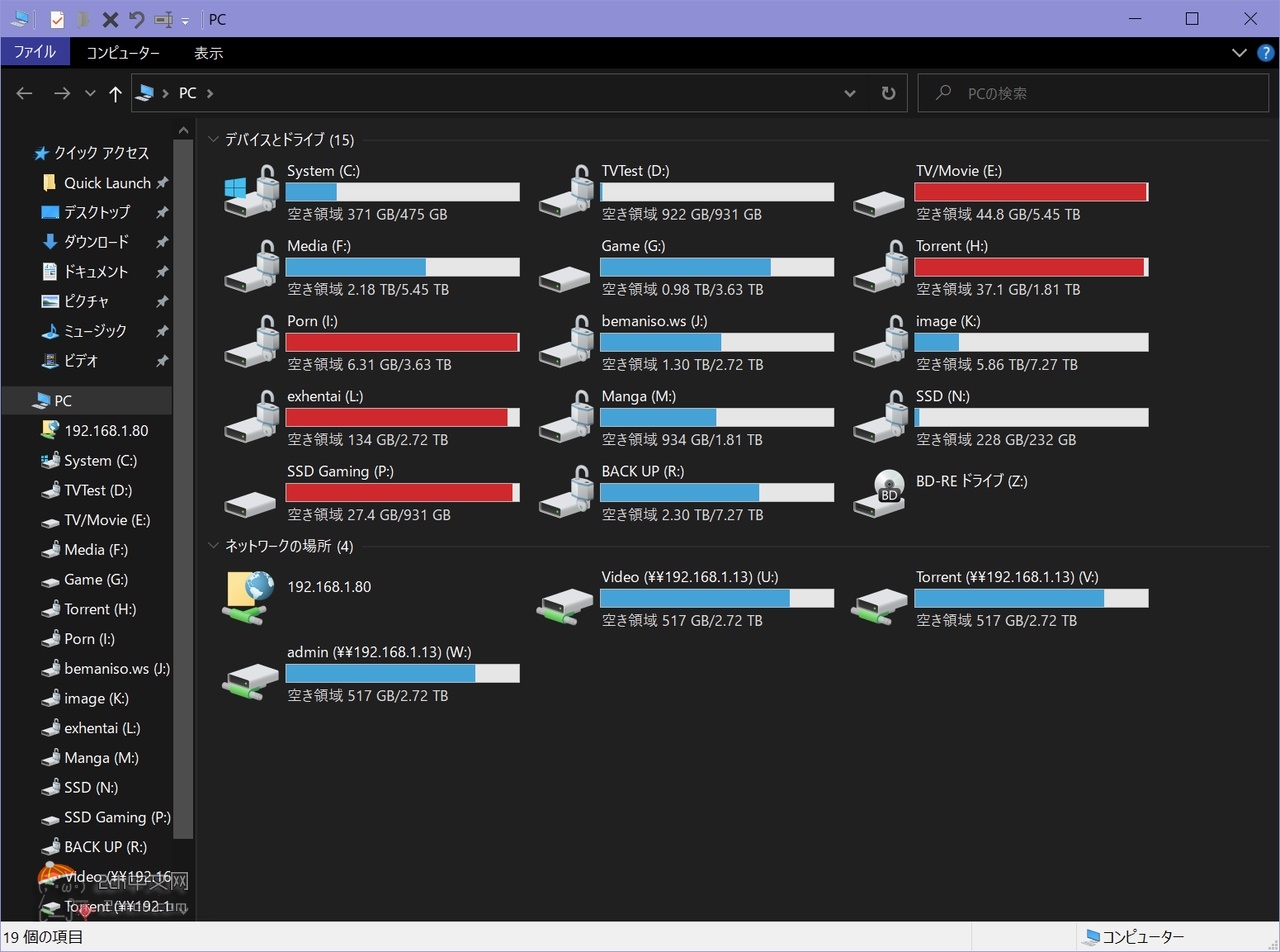Go forward with the right arrow button

coord(62,93)
